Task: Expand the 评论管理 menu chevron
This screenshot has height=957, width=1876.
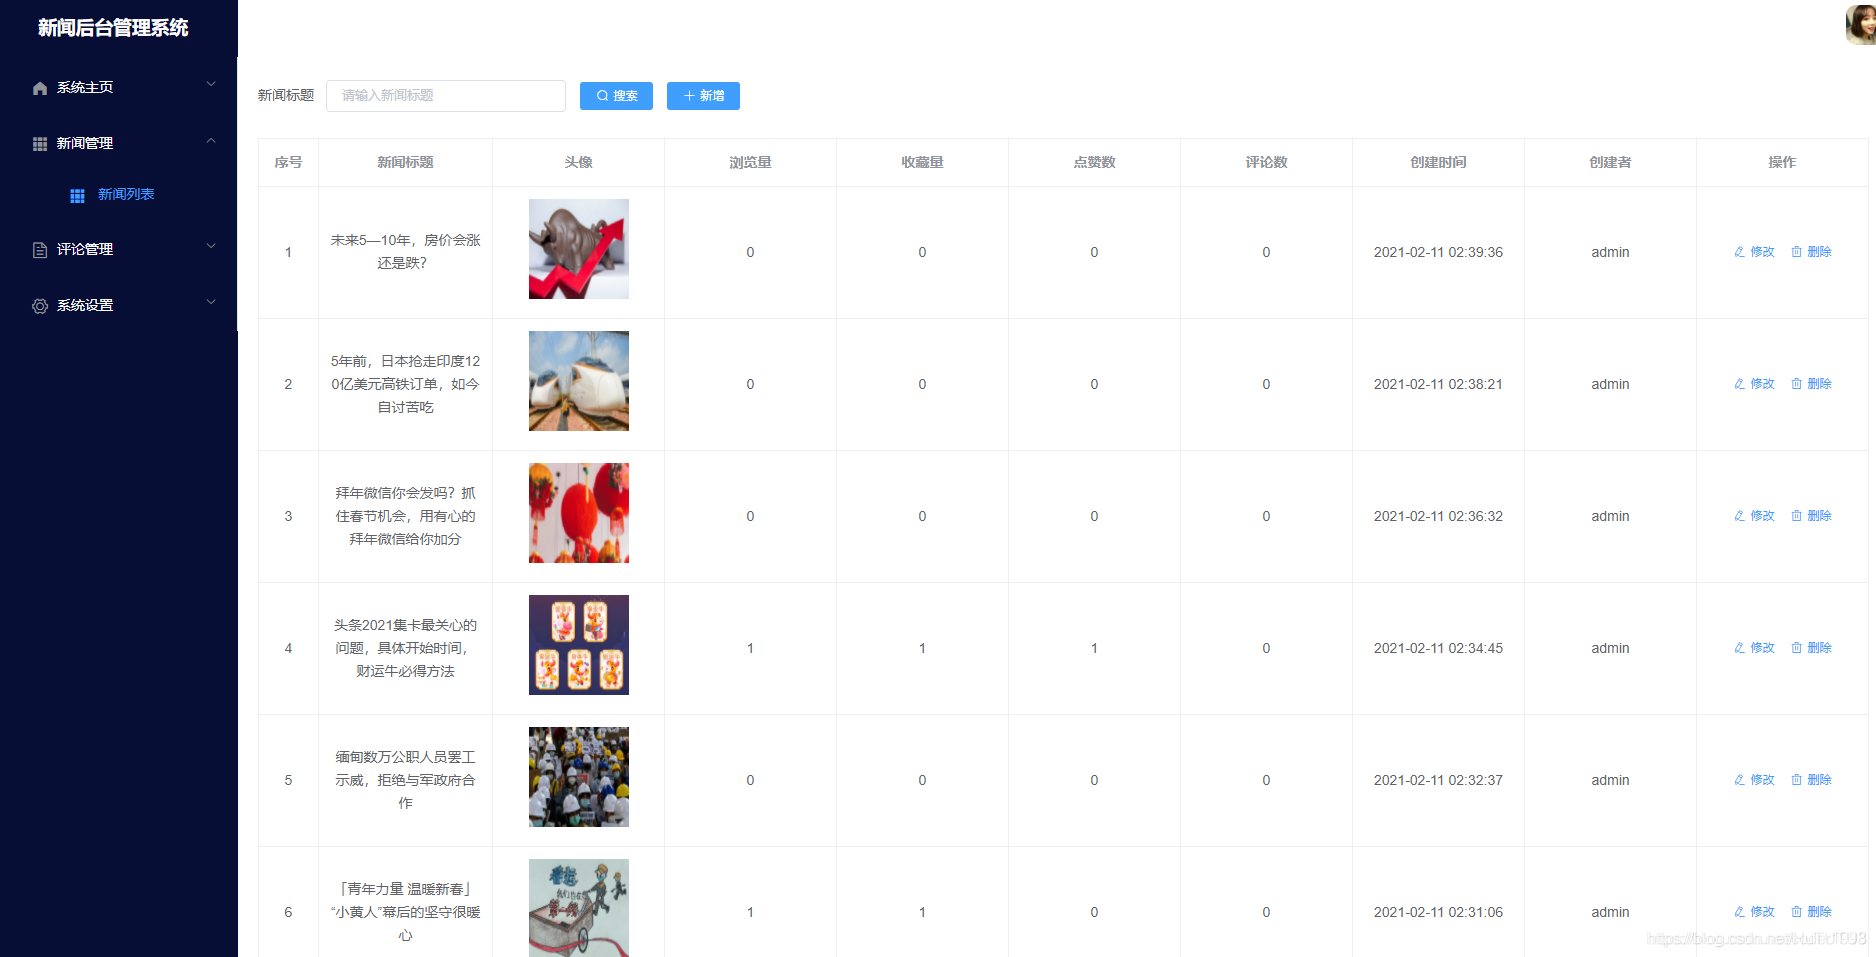Action: [211, 247]
